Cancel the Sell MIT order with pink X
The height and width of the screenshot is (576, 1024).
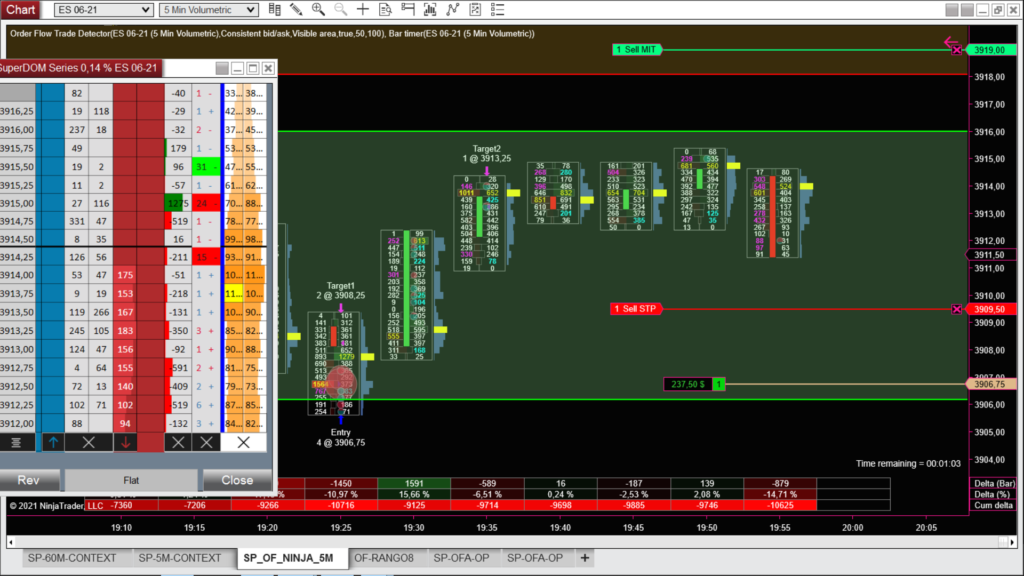[957, 50]
